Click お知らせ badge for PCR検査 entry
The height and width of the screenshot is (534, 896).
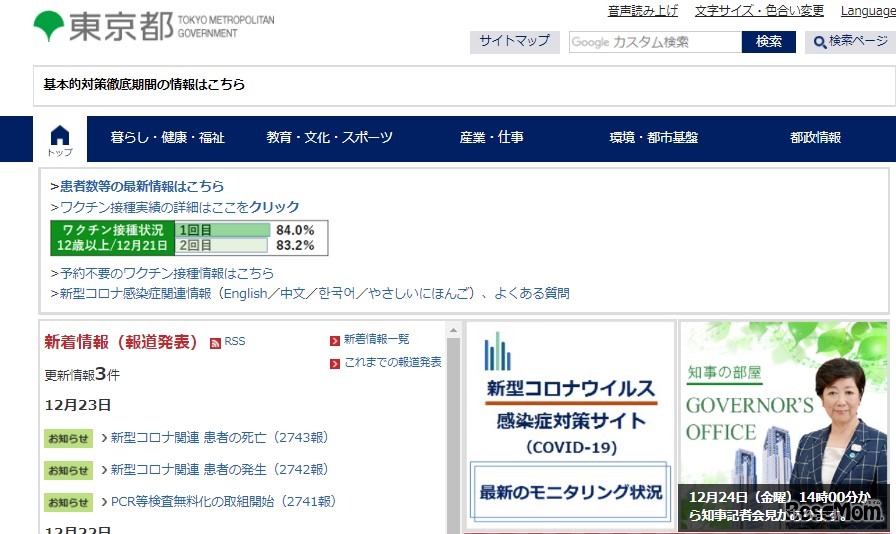tap(69, 502)
